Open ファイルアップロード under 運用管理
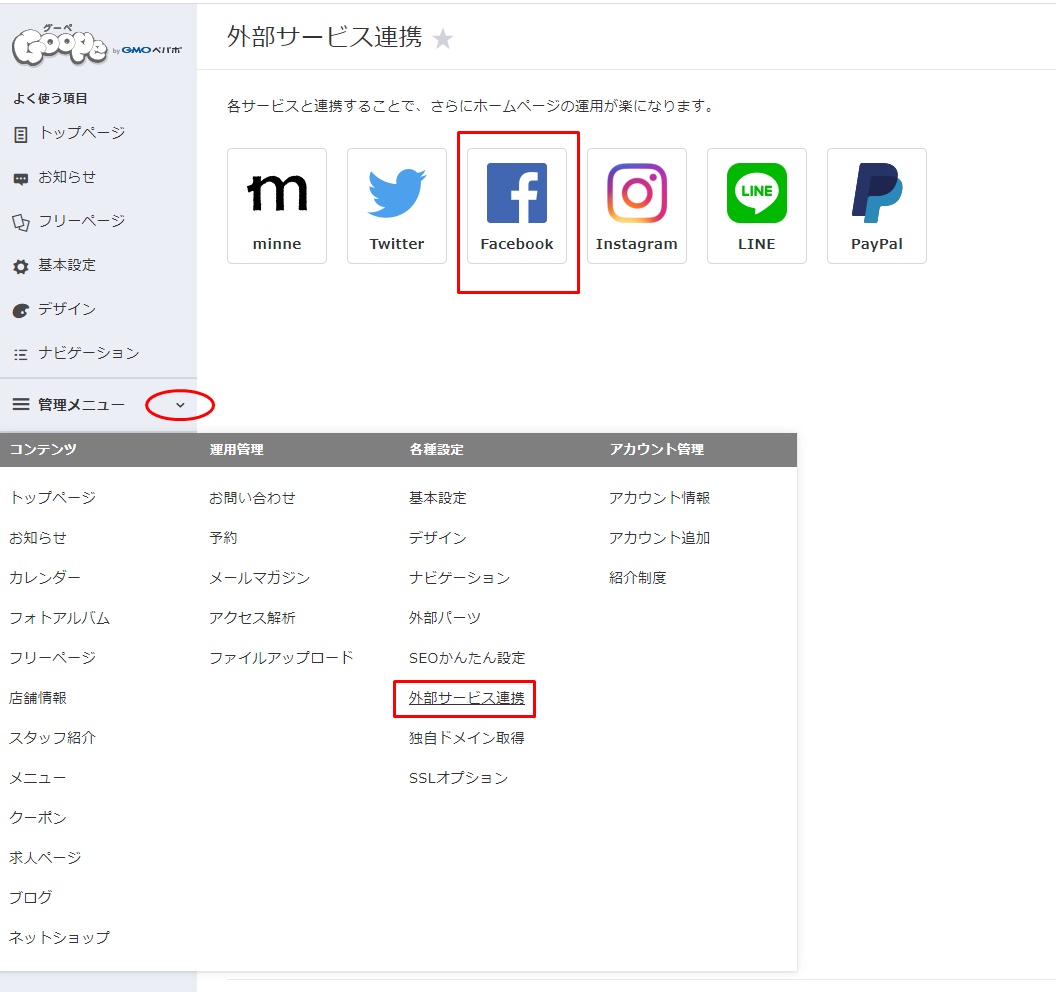Image resolution: width=1056 pixels, height=992 pixels. point(281,657)
